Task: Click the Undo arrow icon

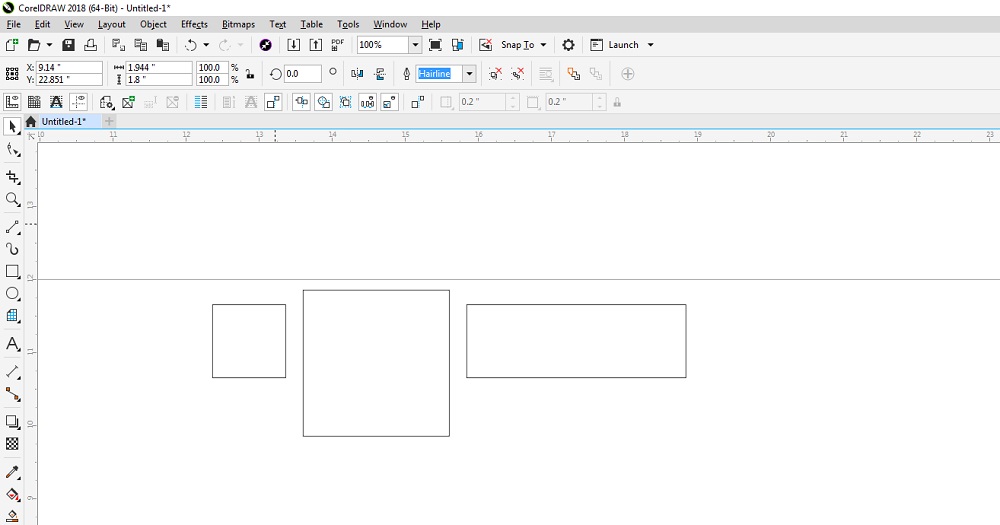Action: pos(191,45)
